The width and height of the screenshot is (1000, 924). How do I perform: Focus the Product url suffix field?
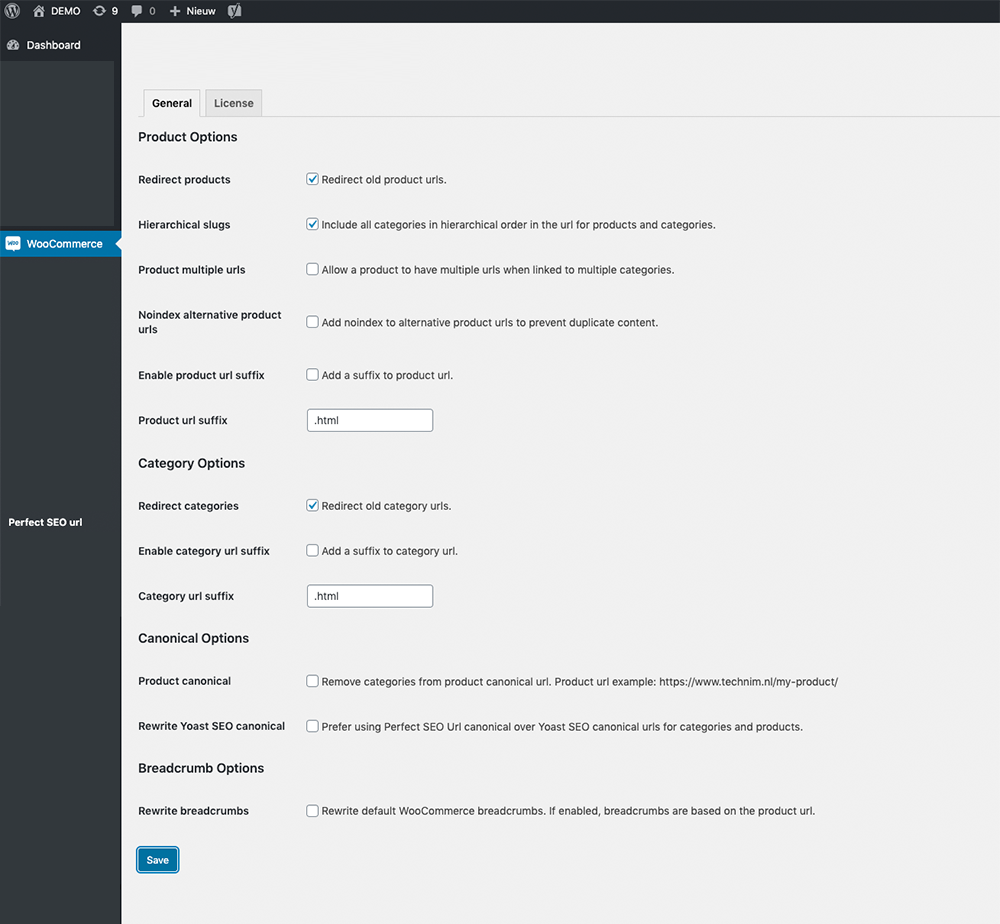tap(370, 420)
